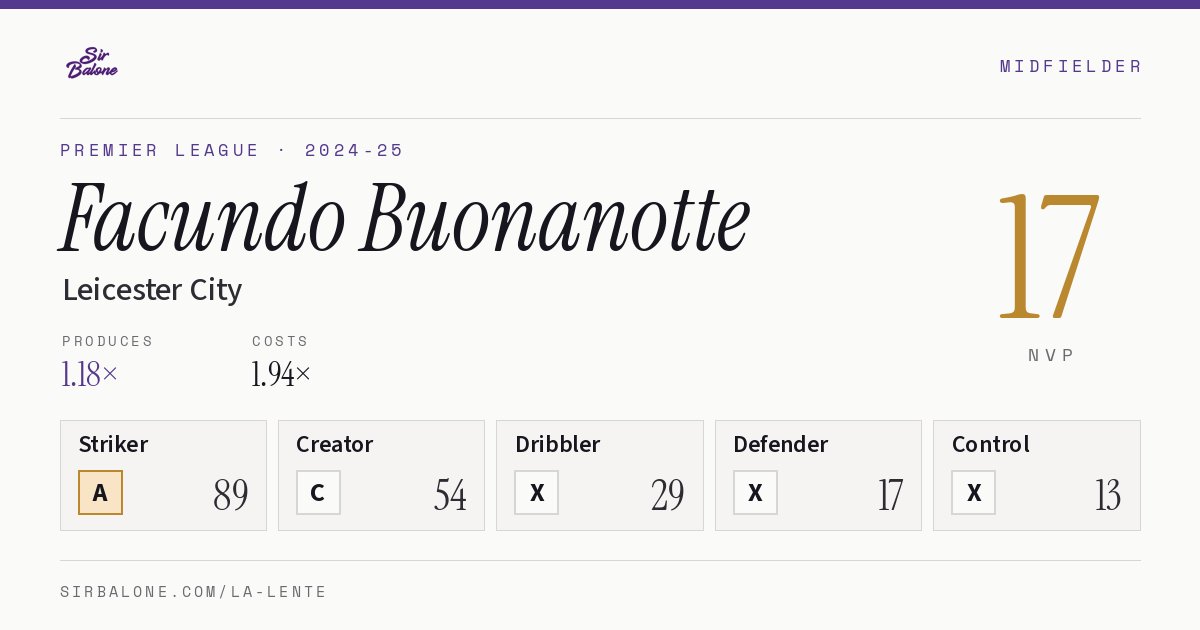Select the Dribbler score 29
The width and height of the screenshot is (1200, 630).
(x=667, y=495)
